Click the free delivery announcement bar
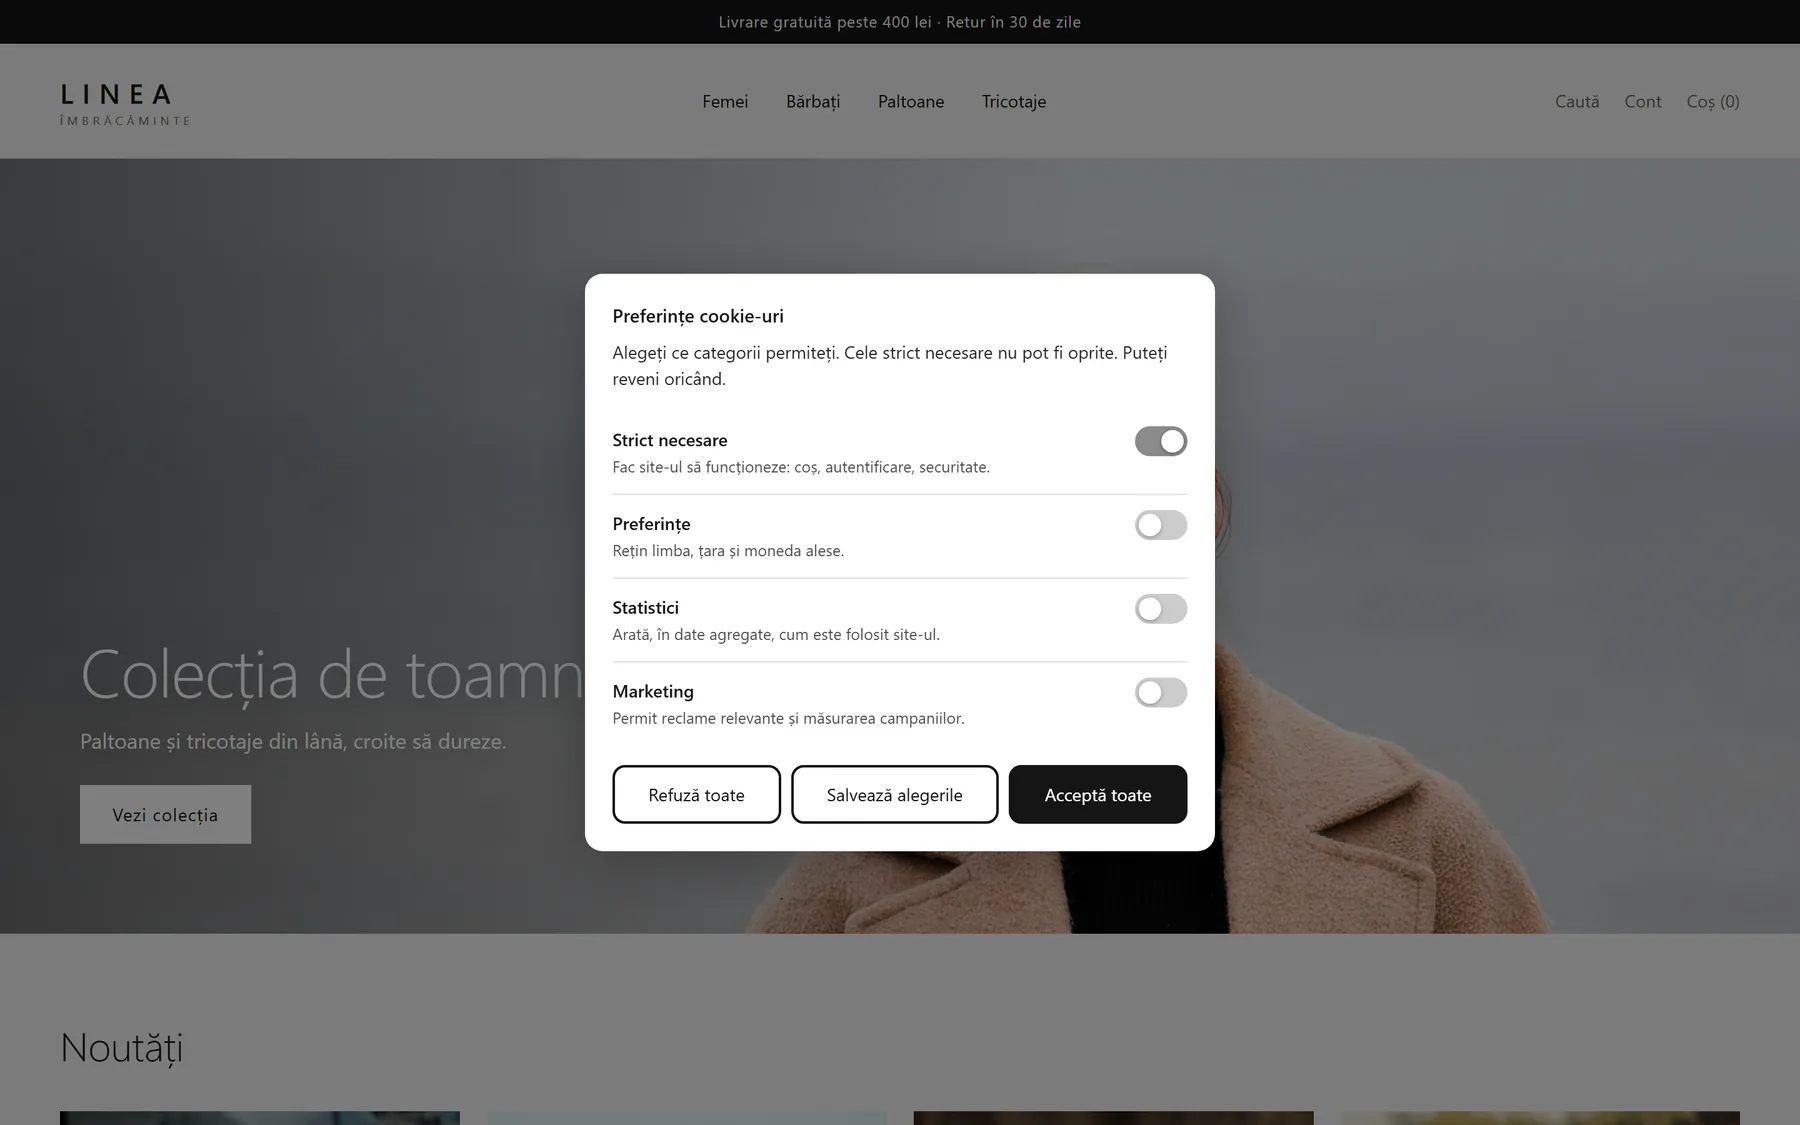The width and height of the screenshot is (1800, 1125). click(900, 22)
